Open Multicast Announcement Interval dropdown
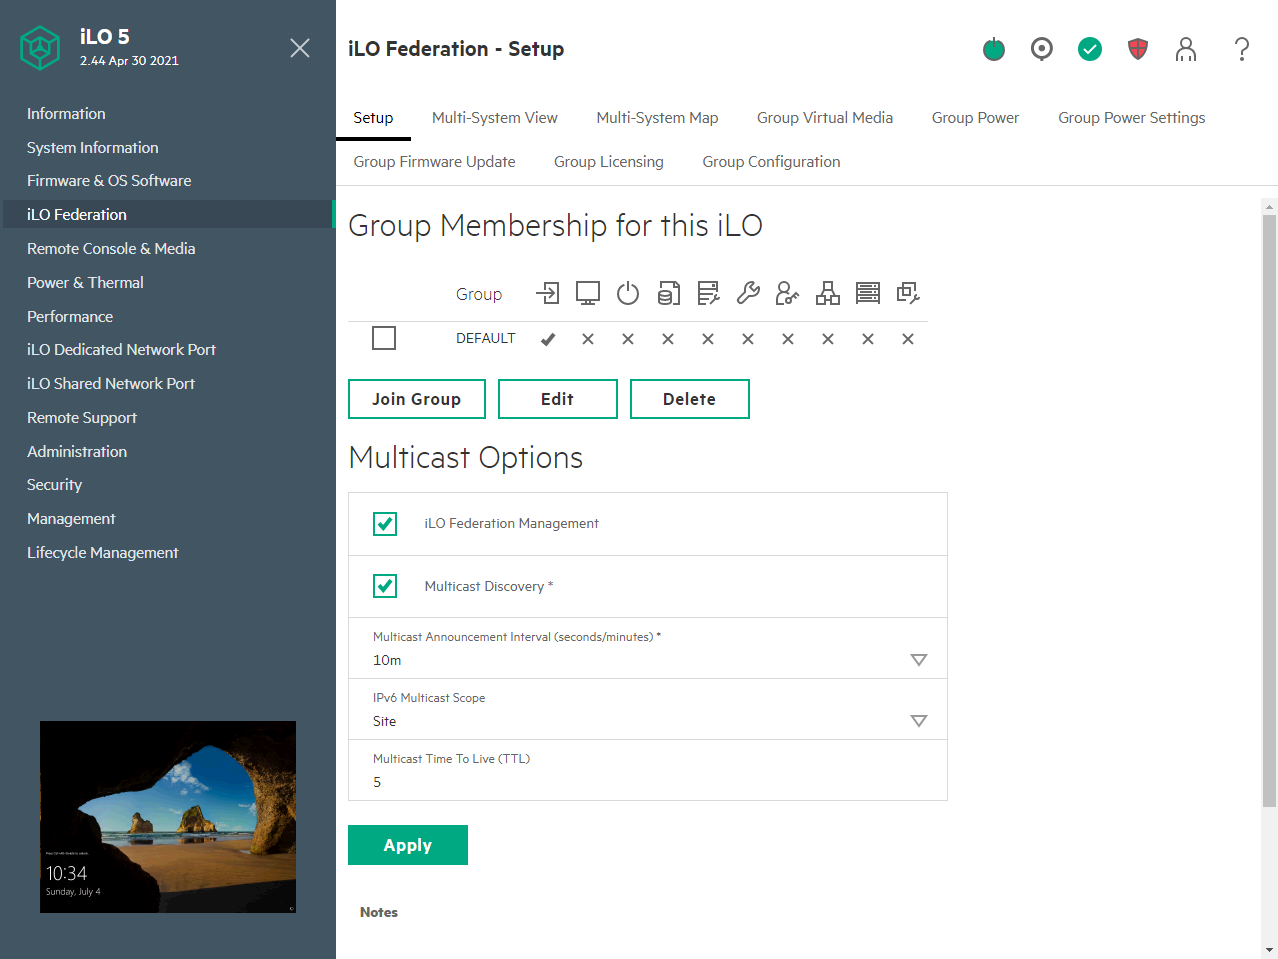Image resolution: width=1278 pixels, height=959 pixels. coord(648,648)
